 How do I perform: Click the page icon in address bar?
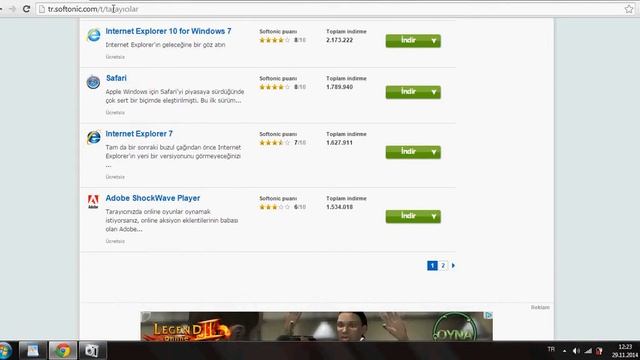click(42, 9)
